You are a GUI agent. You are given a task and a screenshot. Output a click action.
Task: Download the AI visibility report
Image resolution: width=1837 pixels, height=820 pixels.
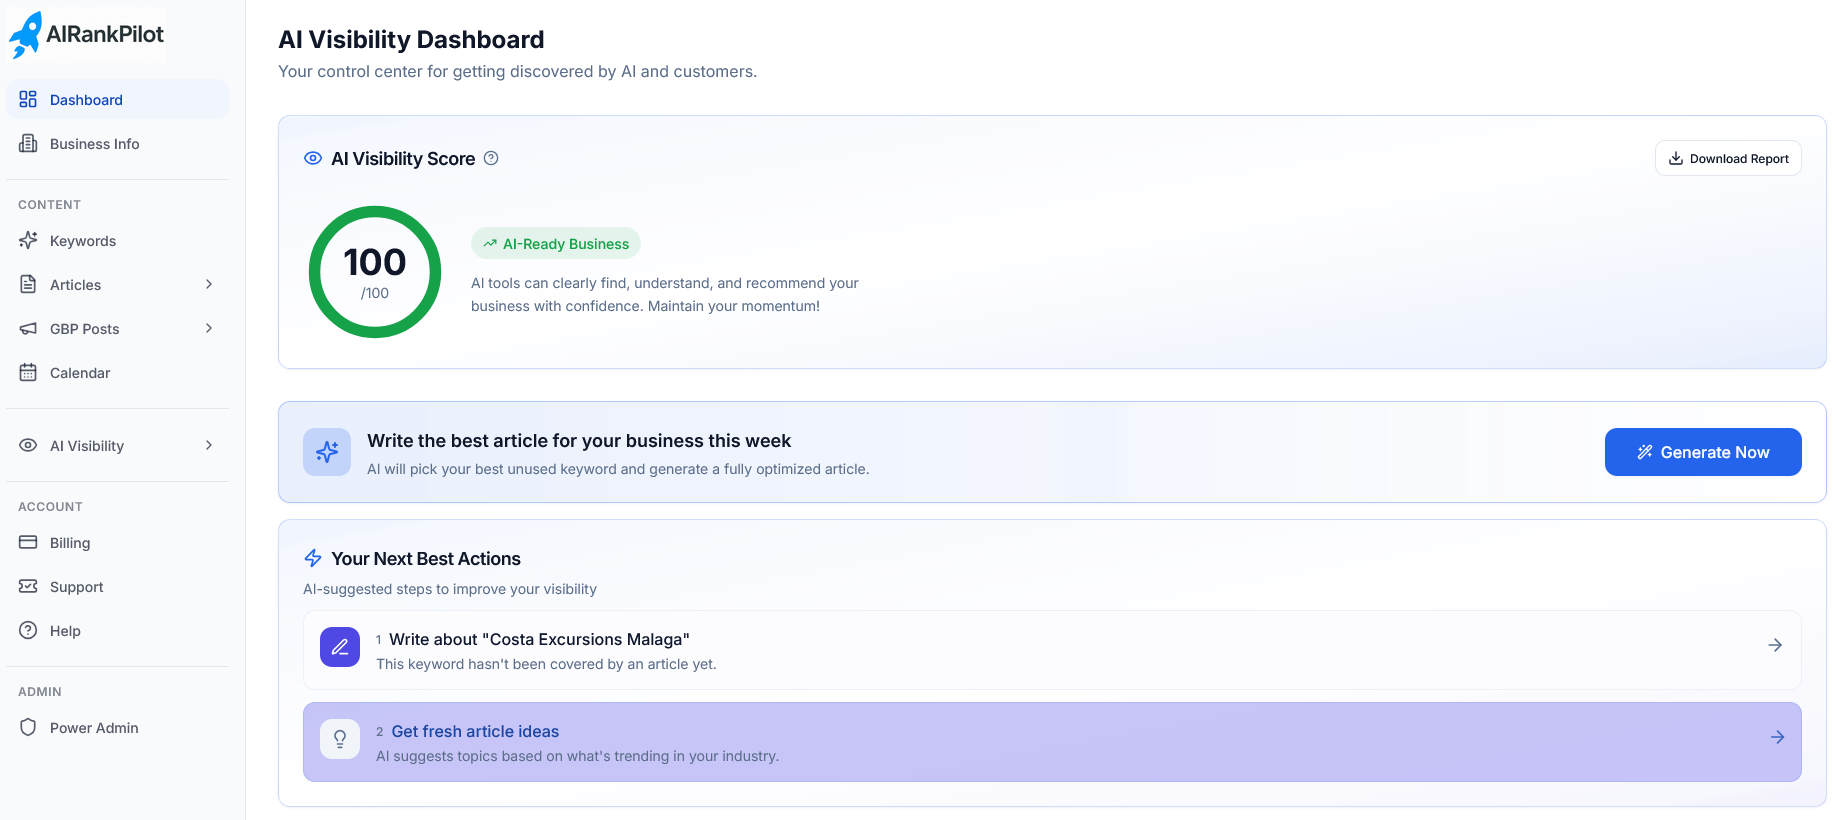pyautogui.click(x=1728, y=159)
